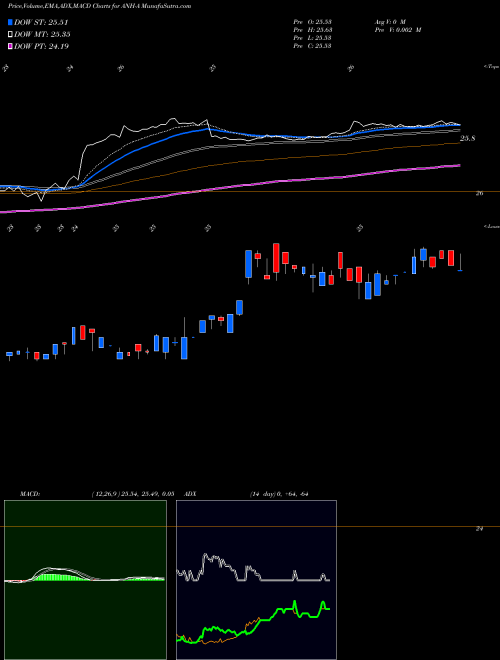Screen dimensions: 500x660
Task: Select the 'DOW ST: 25.51' legend label
Action: (41, 22)
